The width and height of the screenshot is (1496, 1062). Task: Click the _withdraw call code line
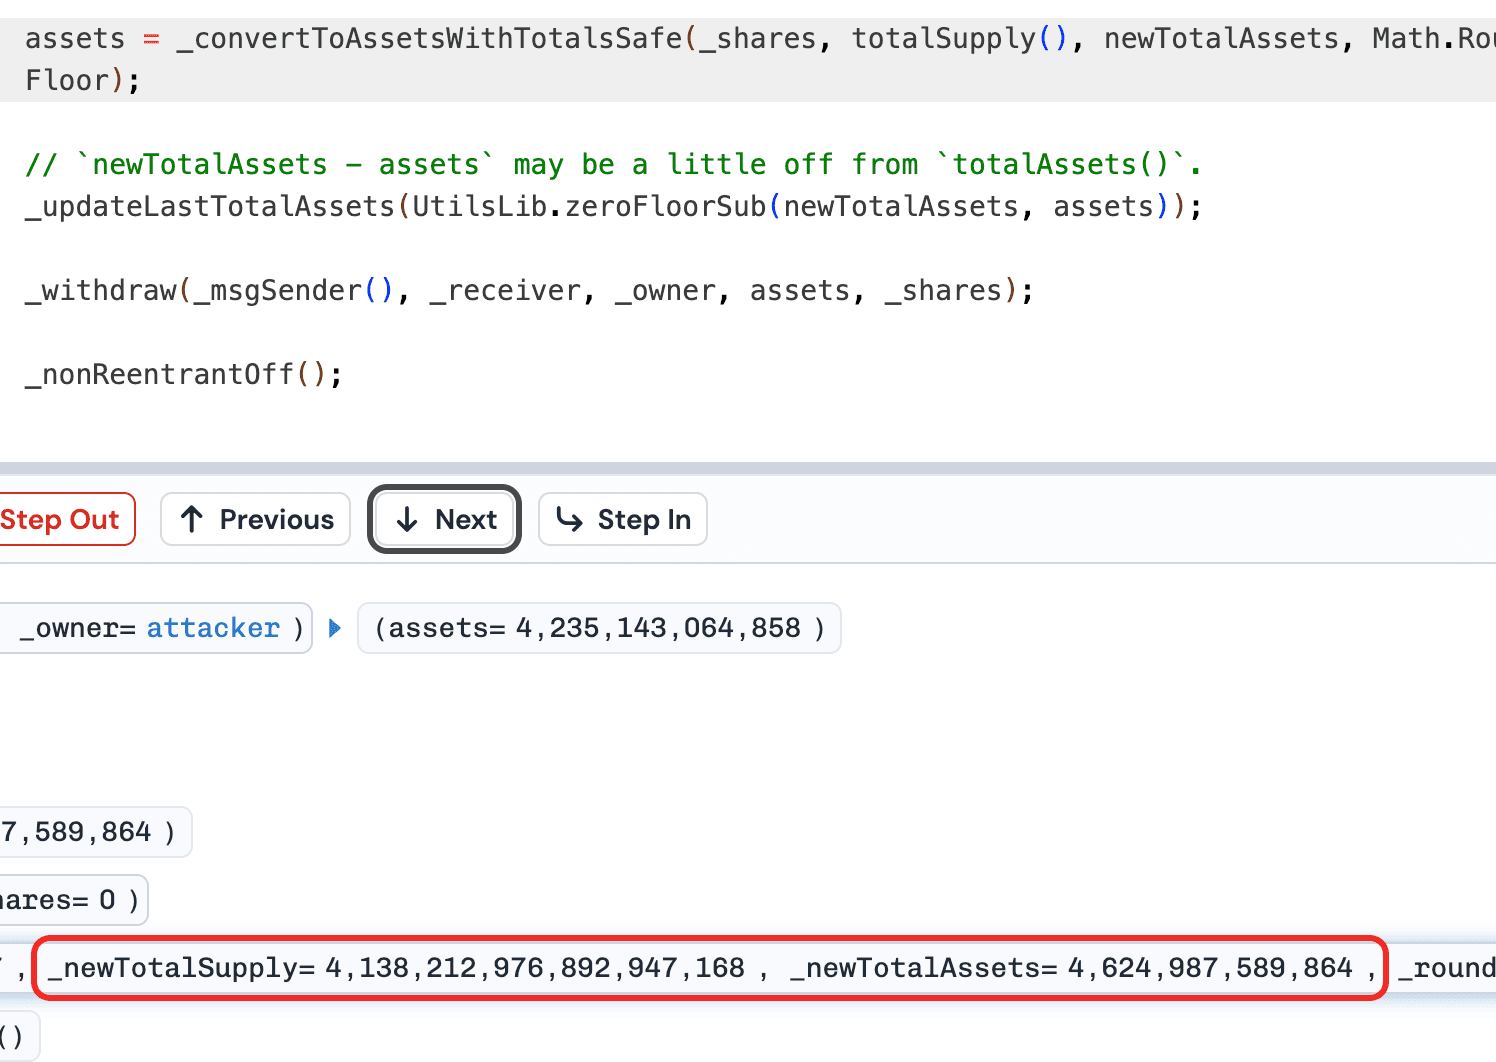click(x=529, y=290)
